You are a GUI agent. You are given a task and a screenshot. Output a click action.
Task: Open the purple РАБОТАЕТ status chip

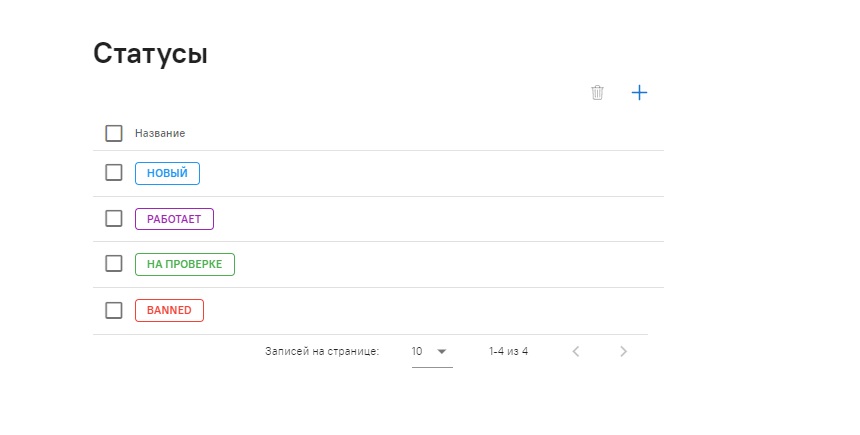pyautogui.click(x=174, y=218)
